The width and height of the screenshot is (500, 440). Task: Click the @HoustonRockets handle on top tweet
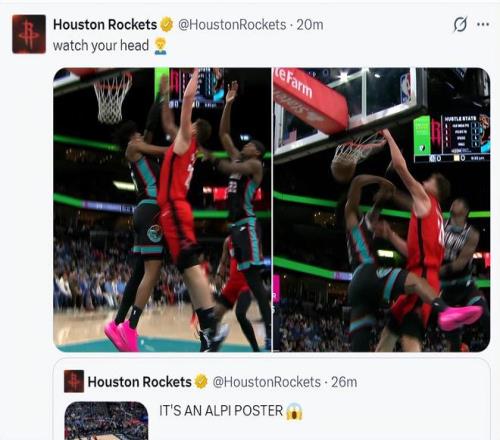pyautogui.click(x=232, y=25)
